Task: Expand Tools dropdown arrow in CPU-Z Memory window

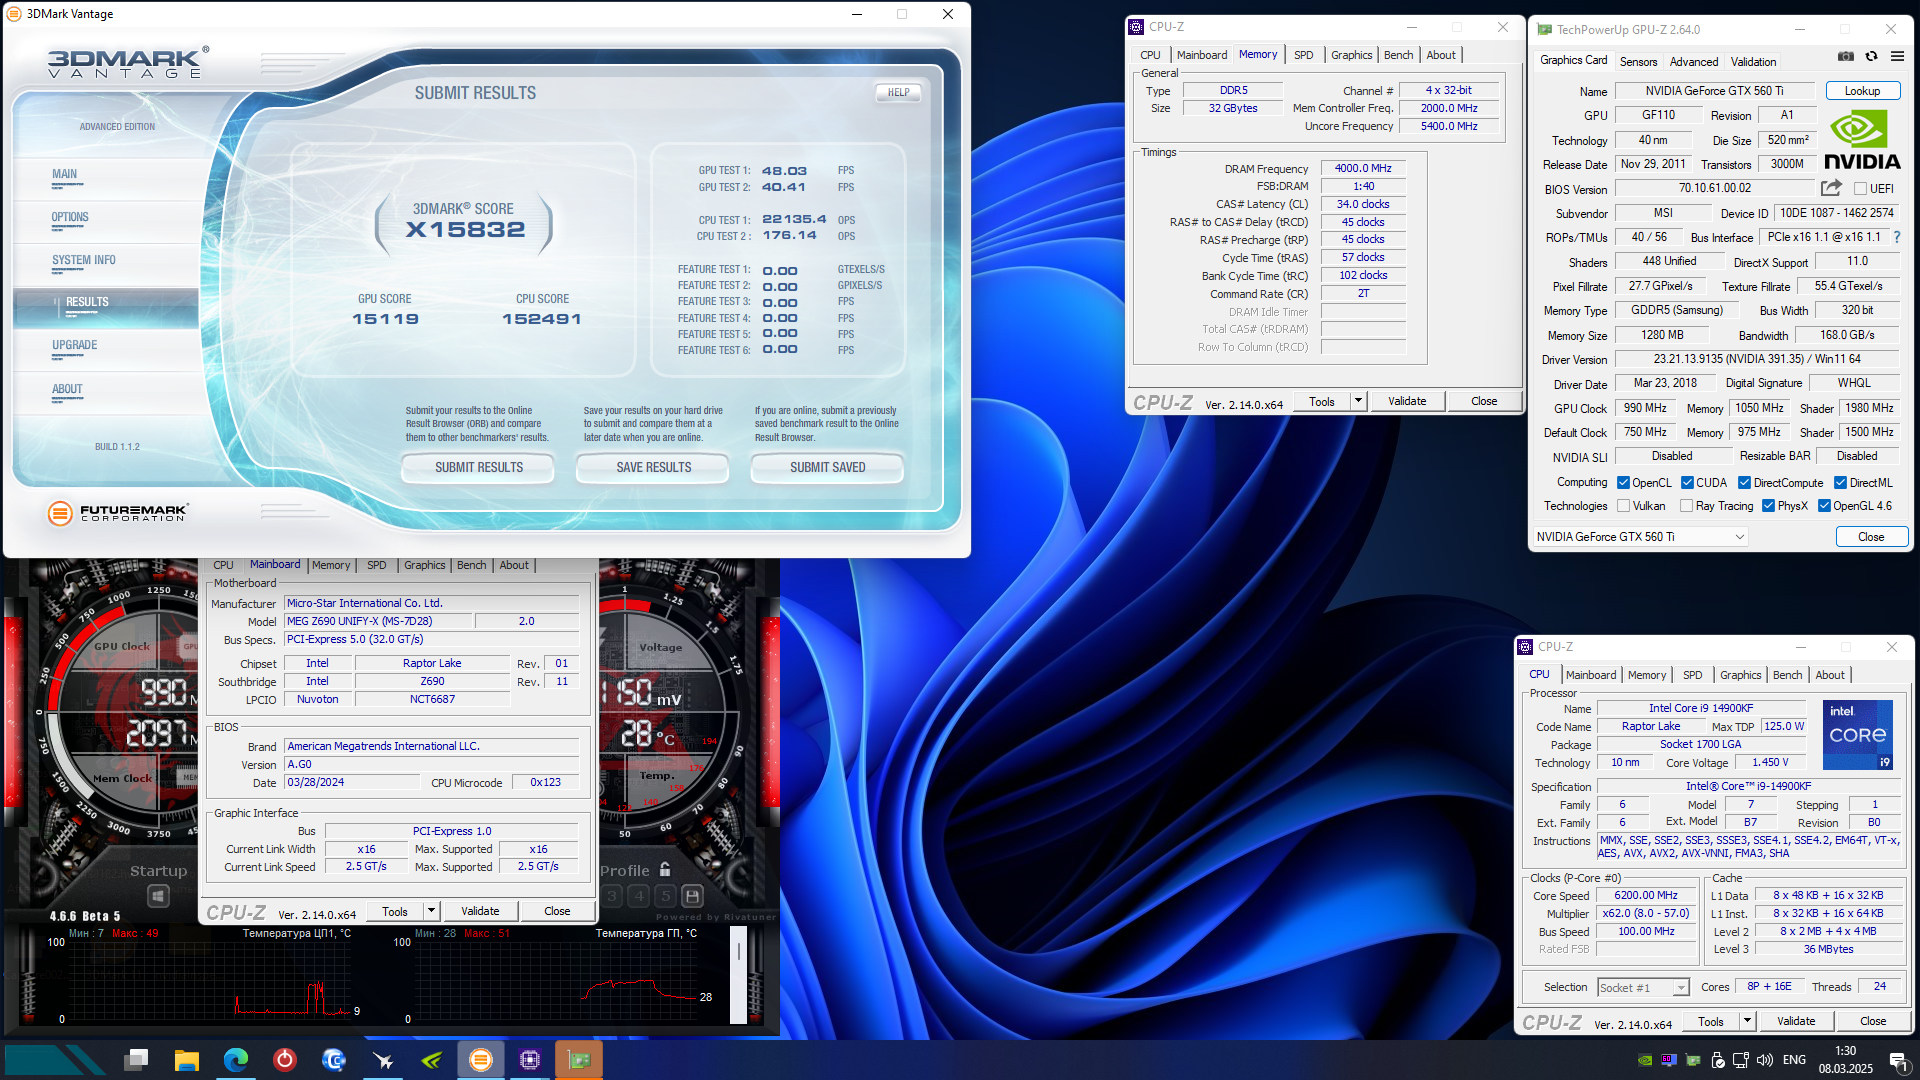Action: (1358, 401)
